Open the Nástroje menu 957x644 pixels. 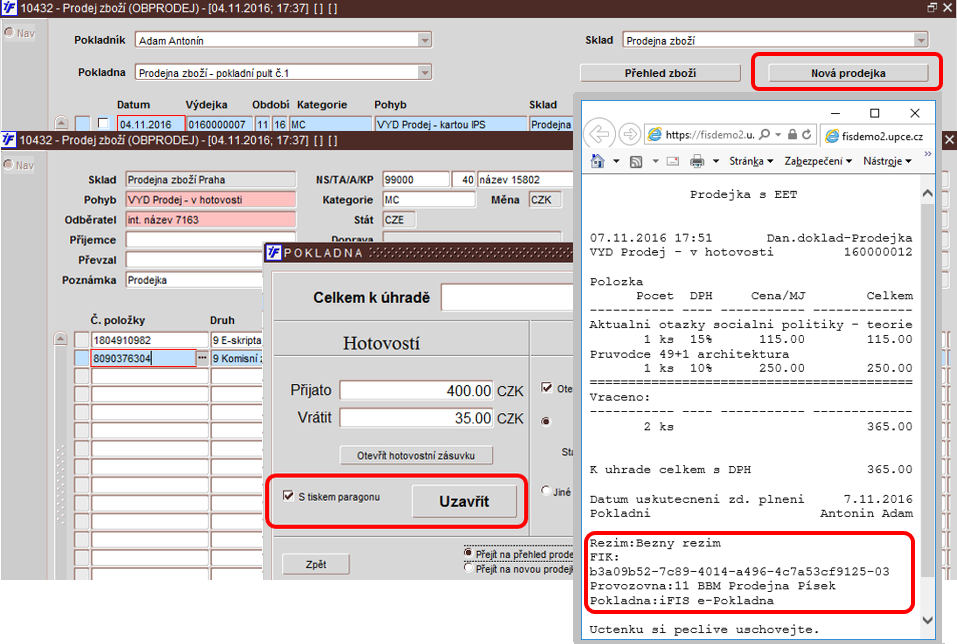tap(887, 161)
